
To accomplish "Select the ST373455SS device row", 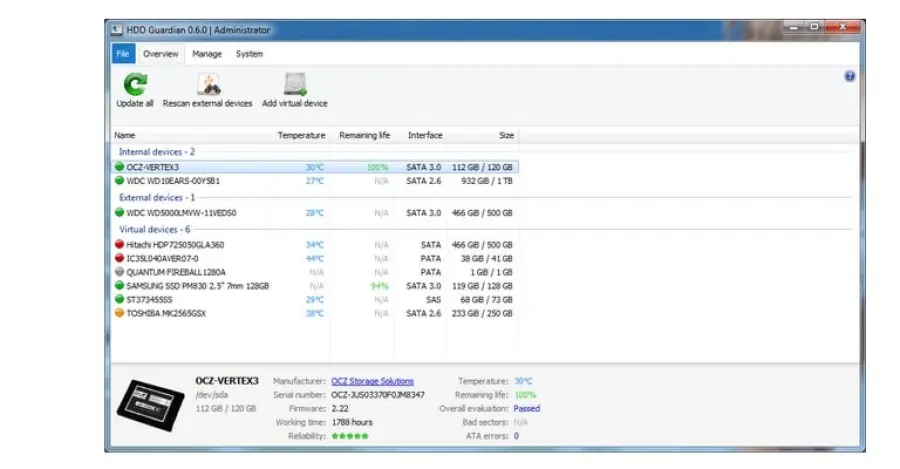I will pos(315,299).
